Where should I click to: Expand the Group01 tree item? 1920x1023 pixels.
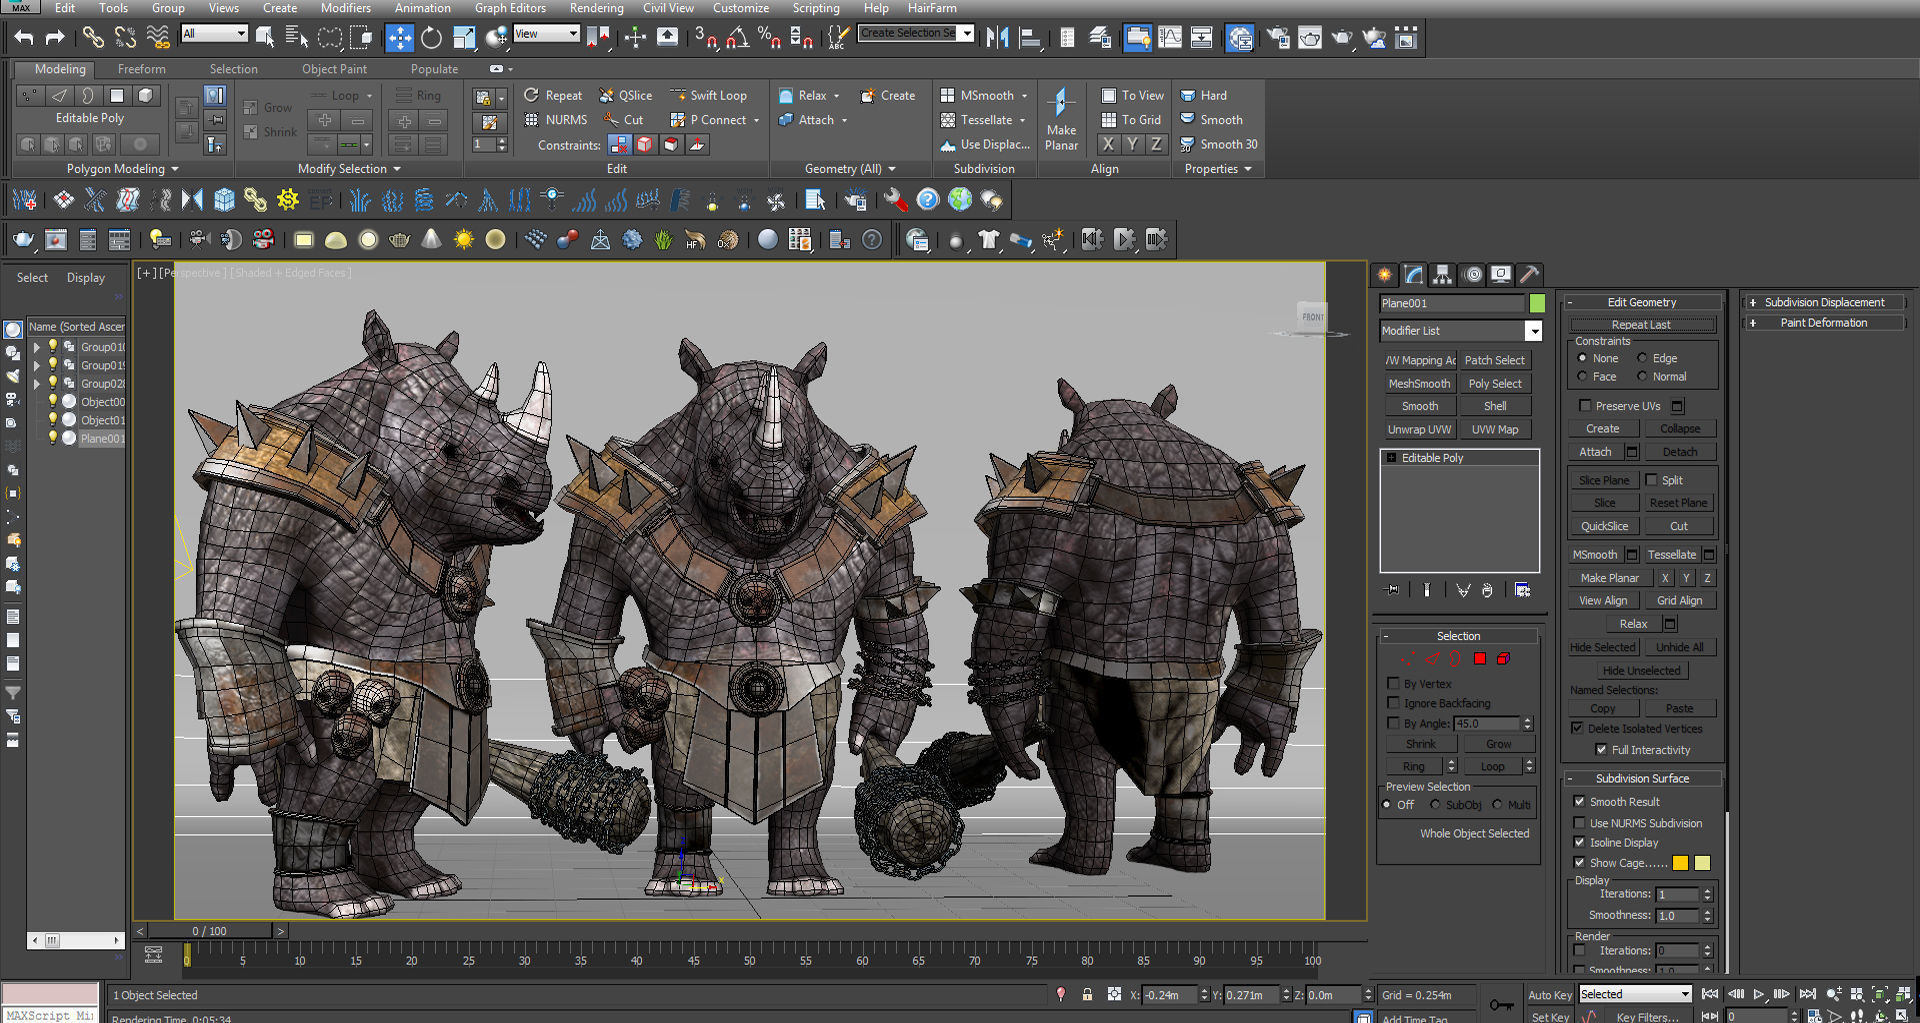(37, 347)
